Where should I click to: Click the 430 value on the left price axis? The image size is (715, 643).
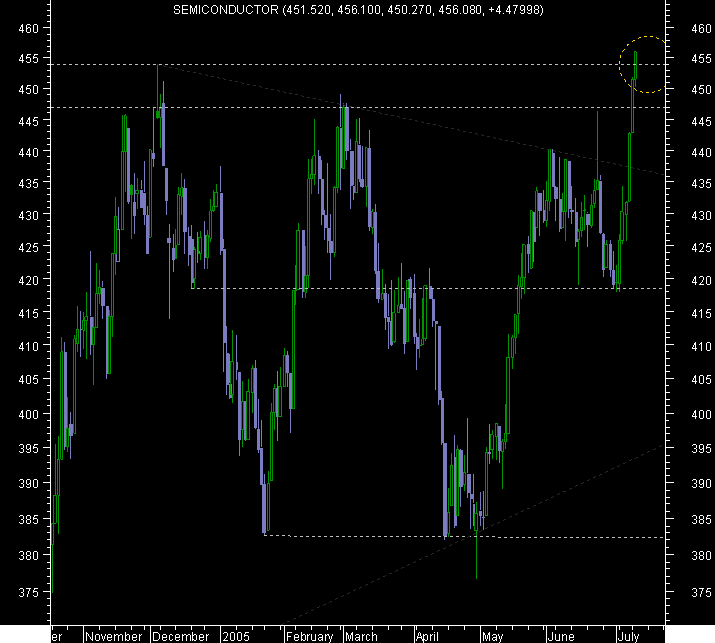pos(28,214)
